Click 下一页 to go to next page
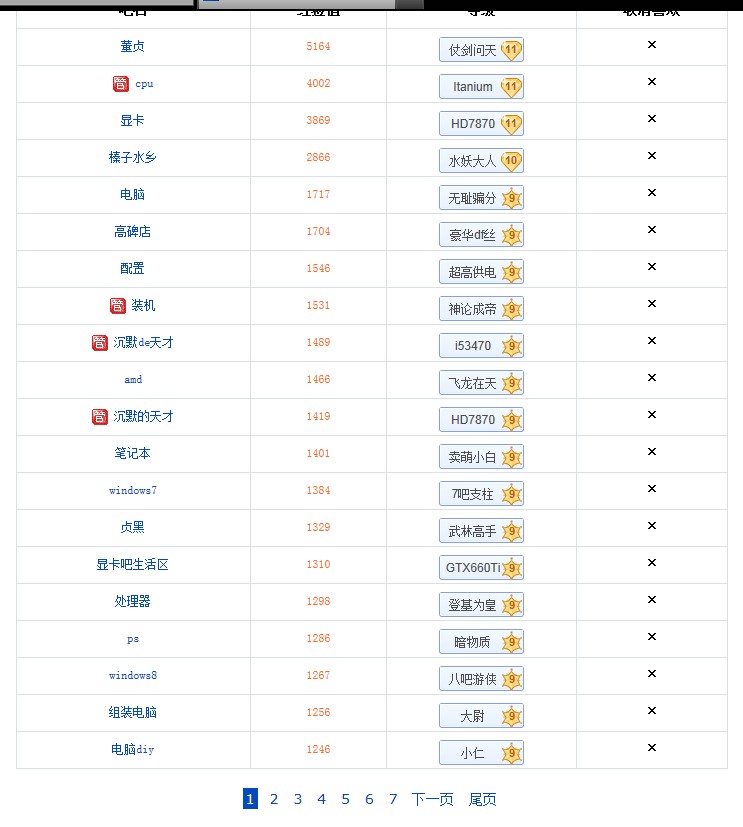 [433, 799]
